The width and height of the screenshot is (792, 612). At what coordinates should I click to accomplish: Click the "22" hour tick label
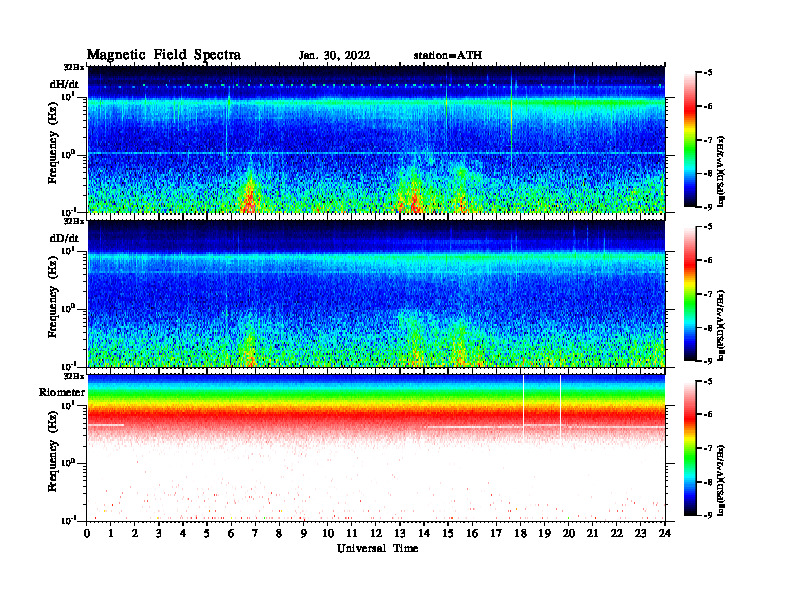point(617,534)
